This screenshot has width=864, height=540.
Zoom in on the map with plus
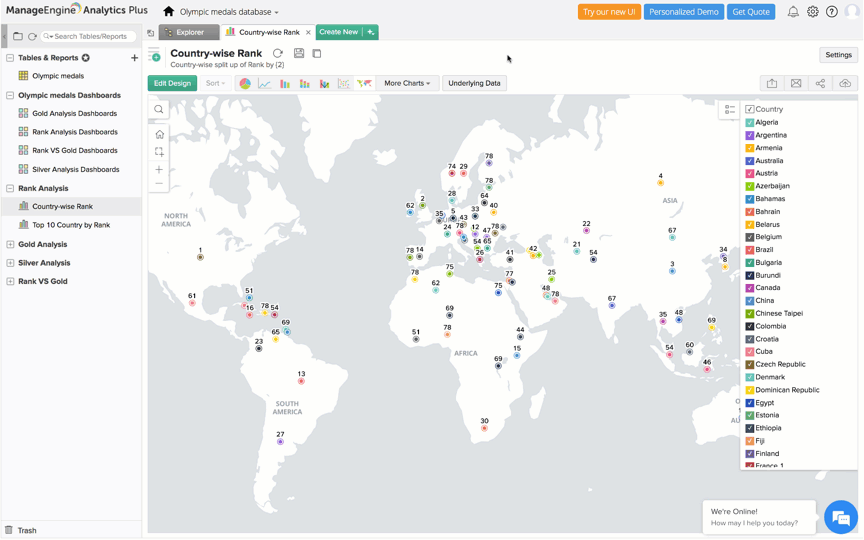[159, 170]
